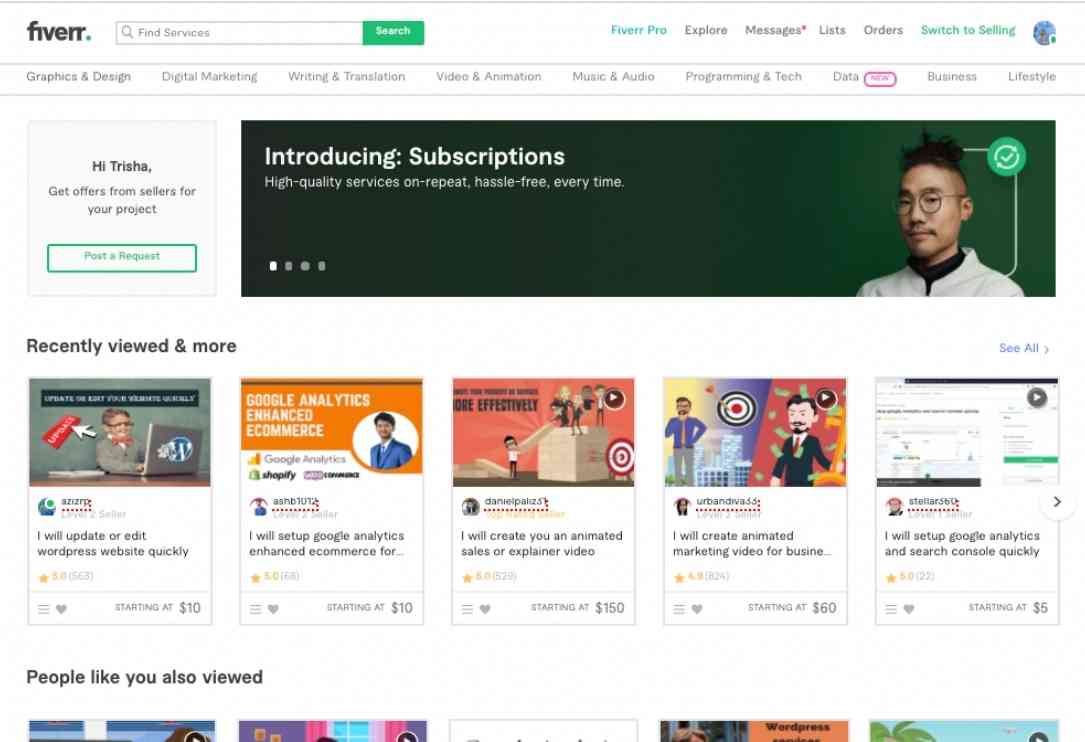Open the Business category
This screenshot has width=1085, height=742.
coord(951,77)
